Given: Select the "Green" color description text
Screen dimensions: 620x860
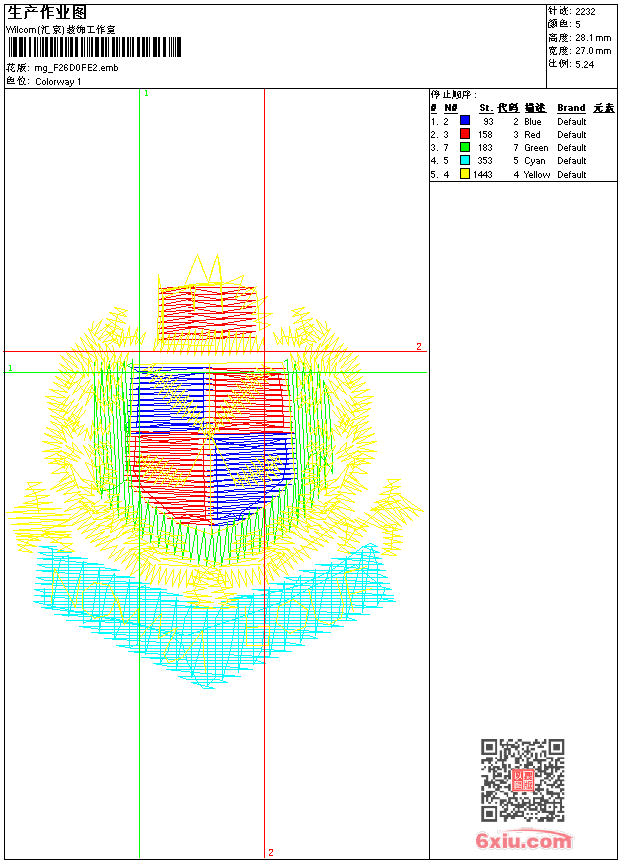Looking at the screenshot, I should coord(536,148).
